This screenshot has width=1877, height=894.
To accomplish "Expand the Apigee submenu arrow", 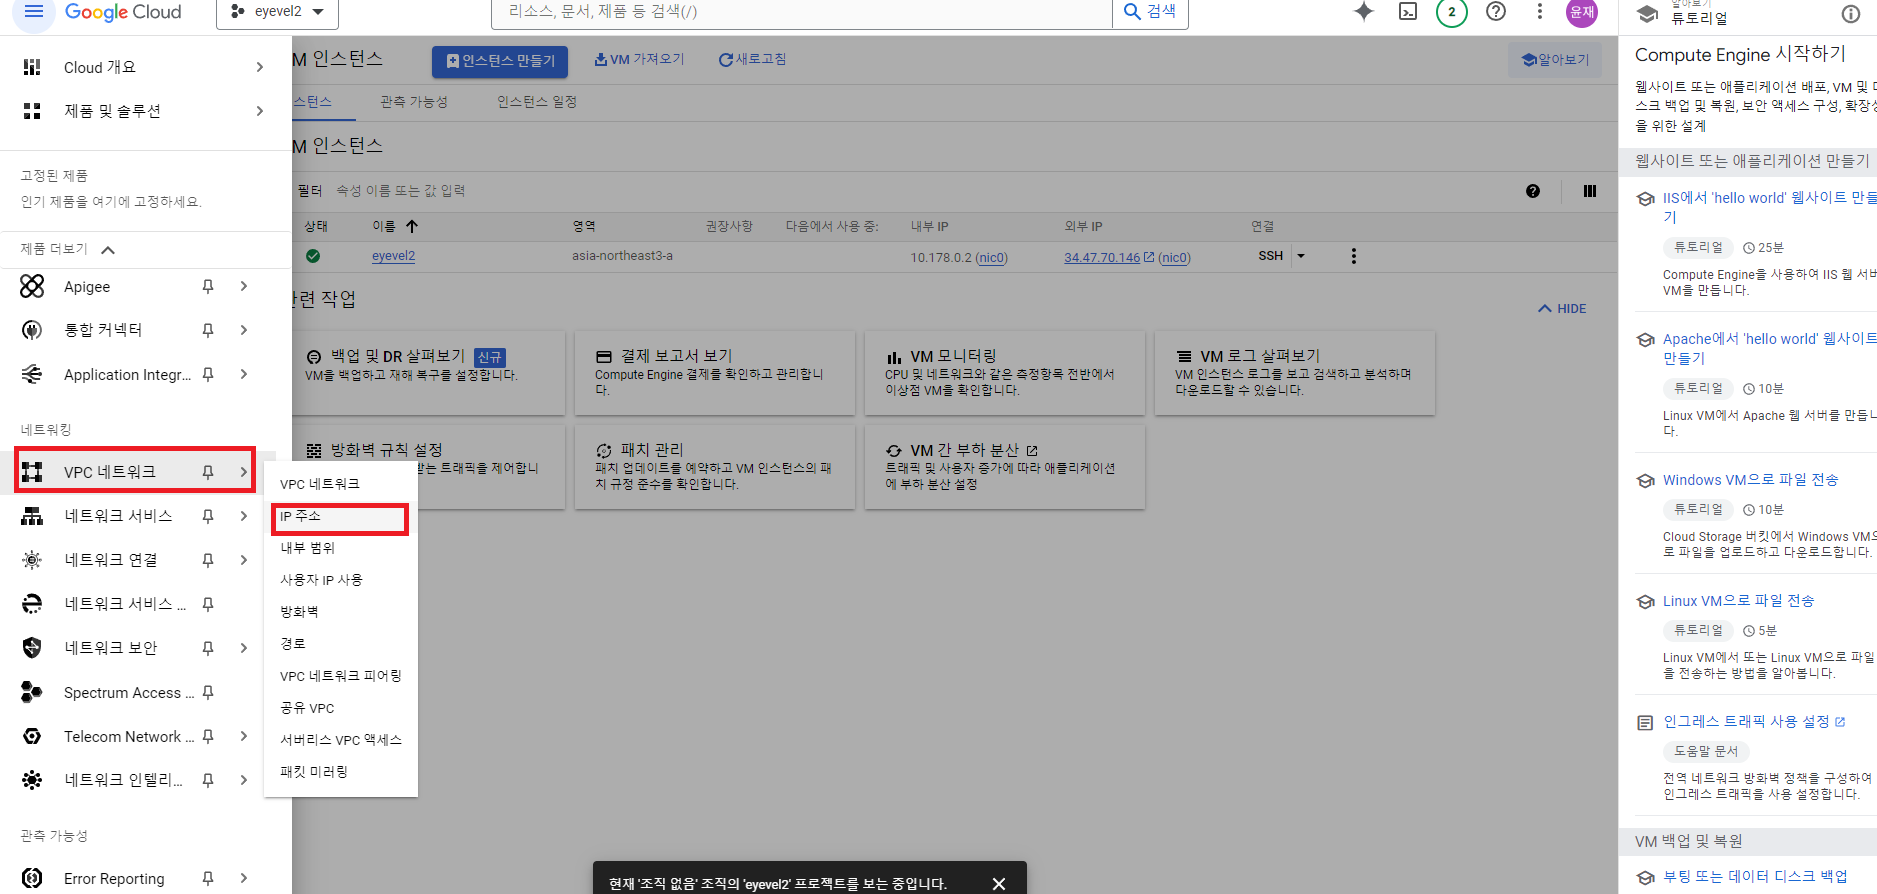I will [244, 287].
